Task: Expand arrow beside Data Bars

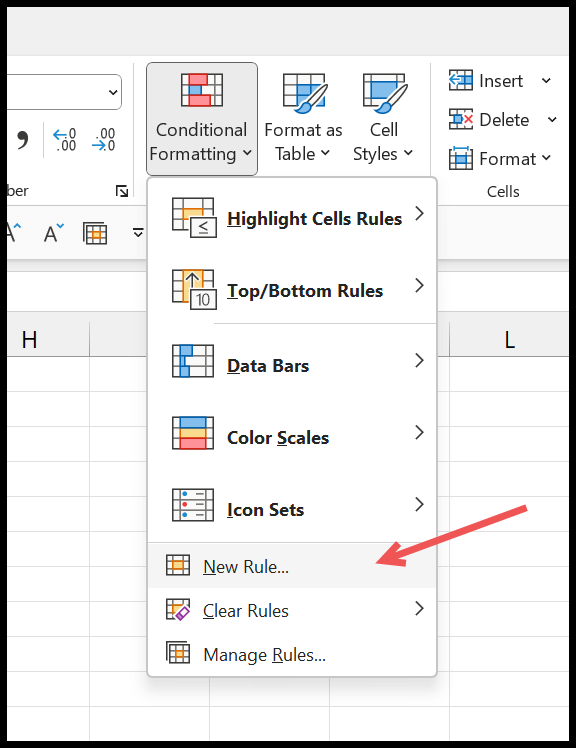Action: point(419,360)
